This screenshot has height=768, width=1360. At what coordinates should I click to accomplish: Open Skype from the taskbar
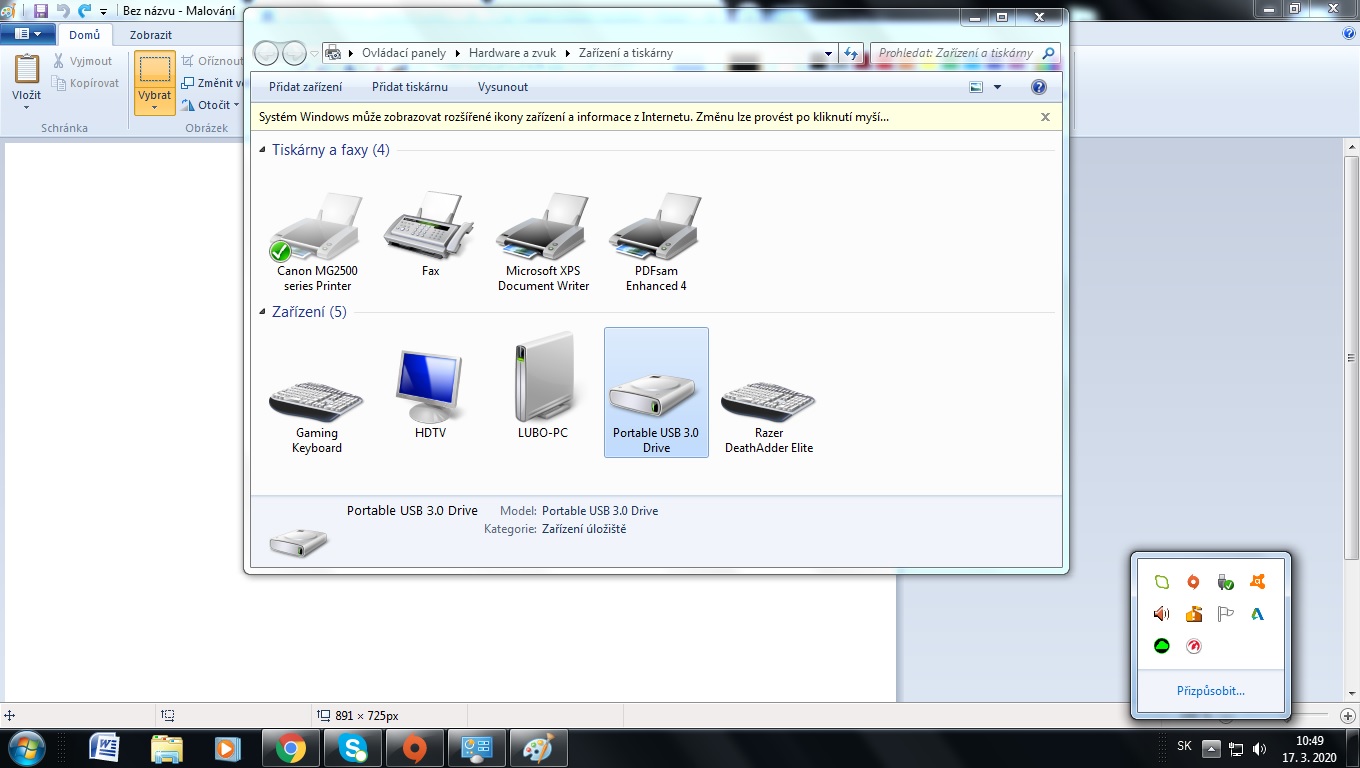coord(353,748)
